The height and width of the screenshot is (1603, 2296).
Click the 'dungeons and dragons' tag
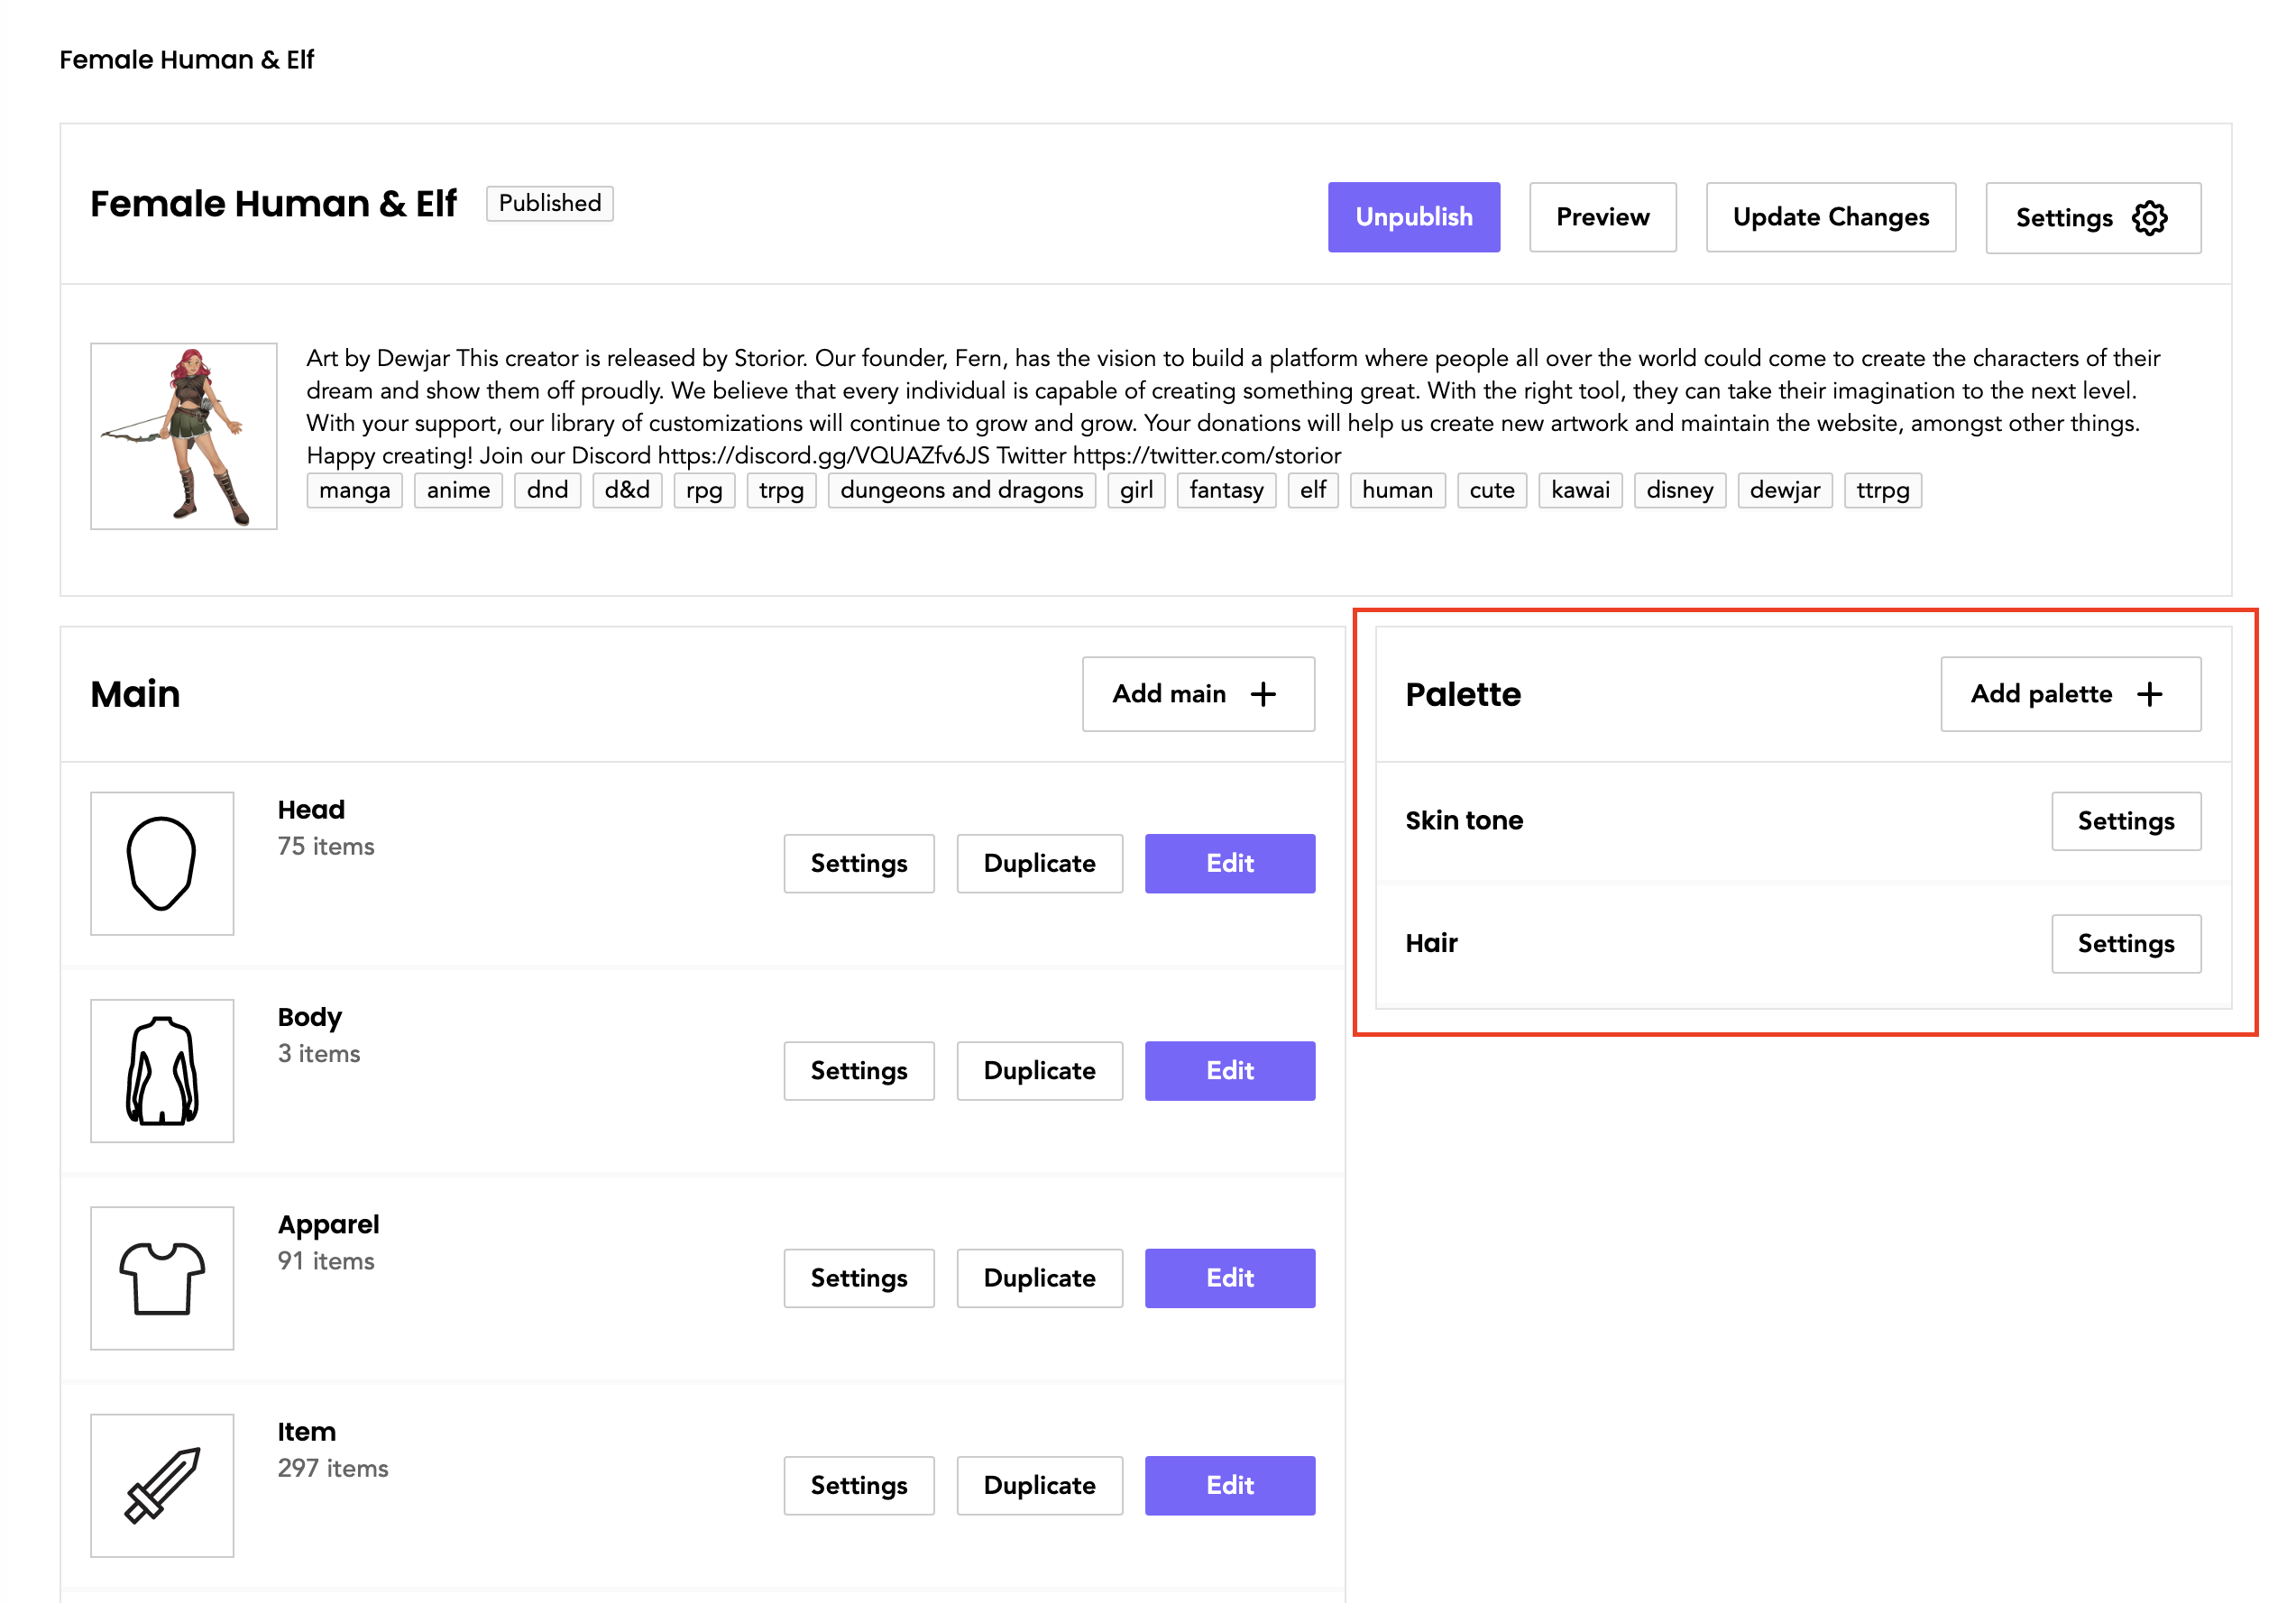[x=961, y=490]
